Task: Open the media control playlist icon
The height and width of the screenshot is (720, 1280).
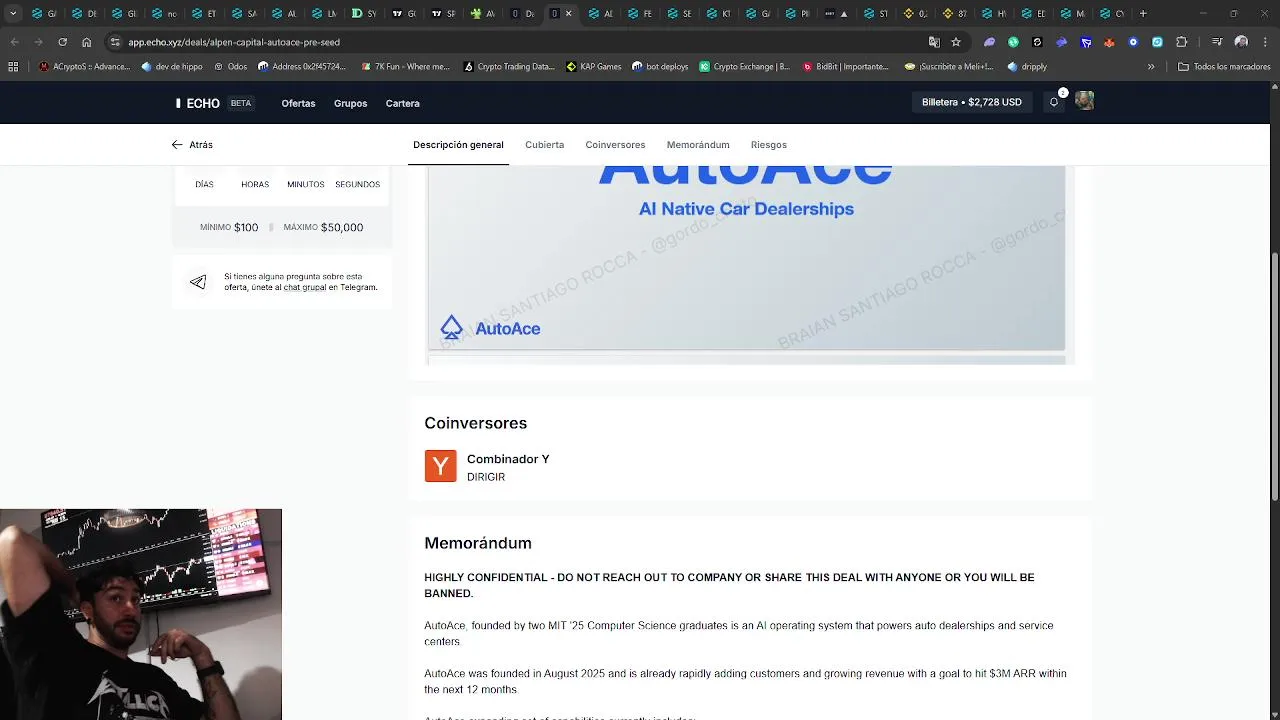Action: [x=1217, y=42]
